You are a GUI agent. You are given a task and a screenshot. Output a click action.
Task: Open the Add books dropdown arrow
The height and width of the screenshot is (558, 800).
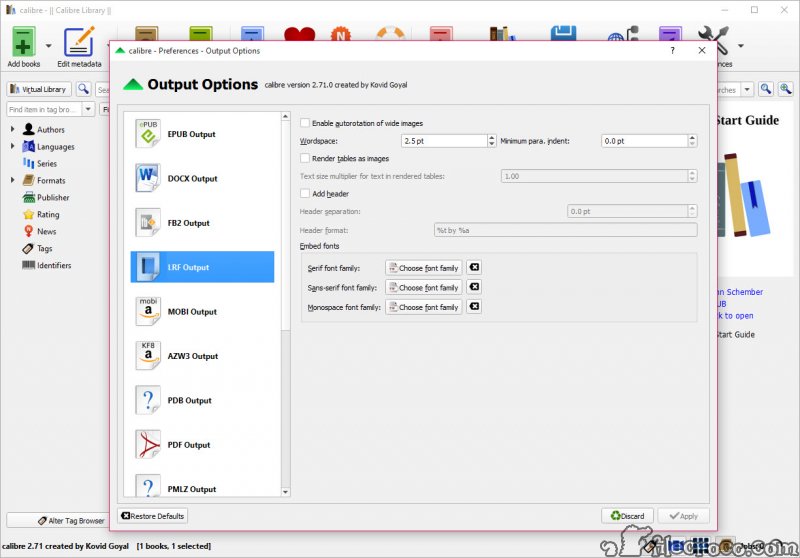[48, 46]
